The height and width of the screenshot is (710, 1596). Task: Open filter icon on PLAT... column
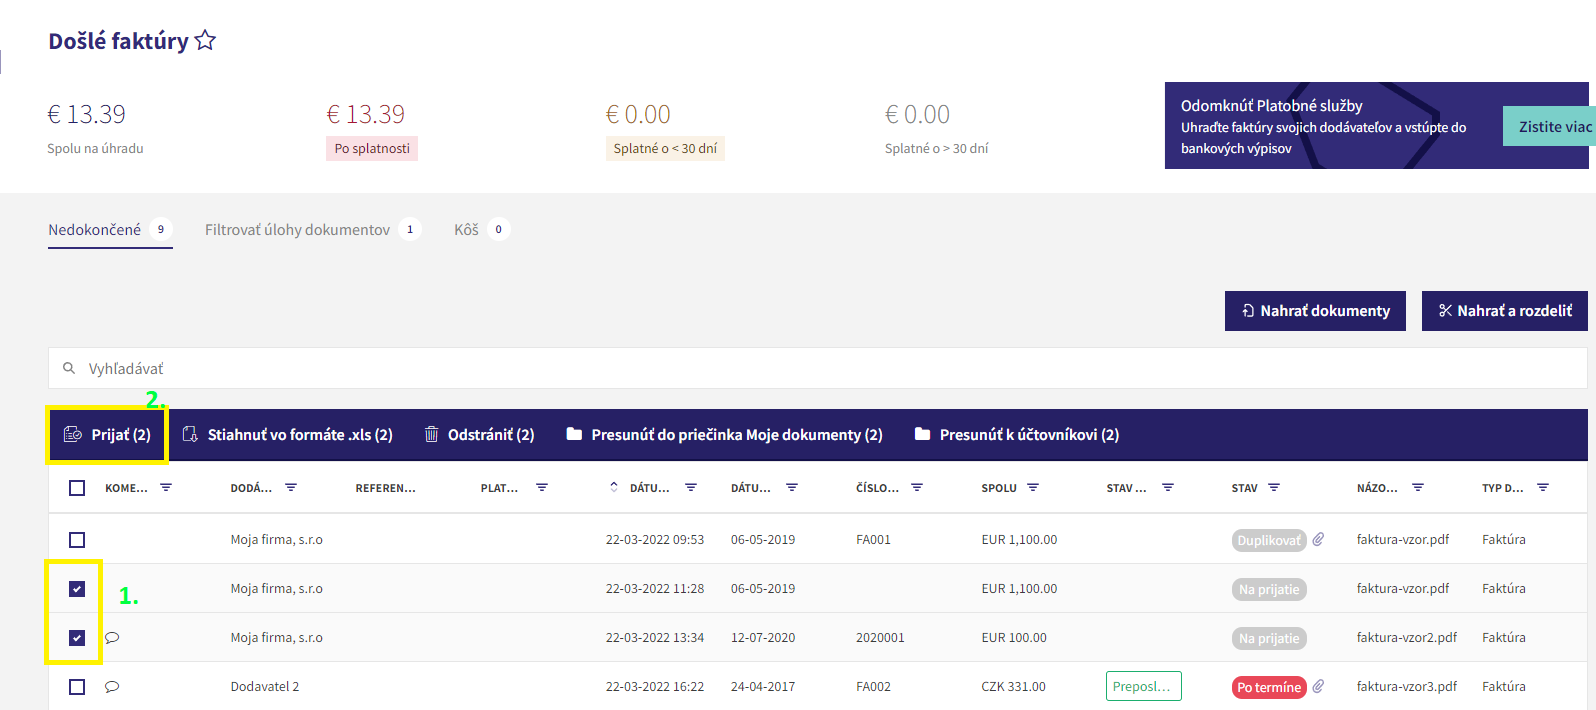(x=542, y=487)
